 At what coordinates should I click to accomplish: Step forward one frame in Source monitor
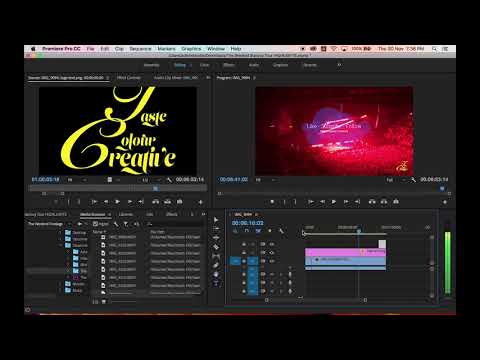point(129,202)
